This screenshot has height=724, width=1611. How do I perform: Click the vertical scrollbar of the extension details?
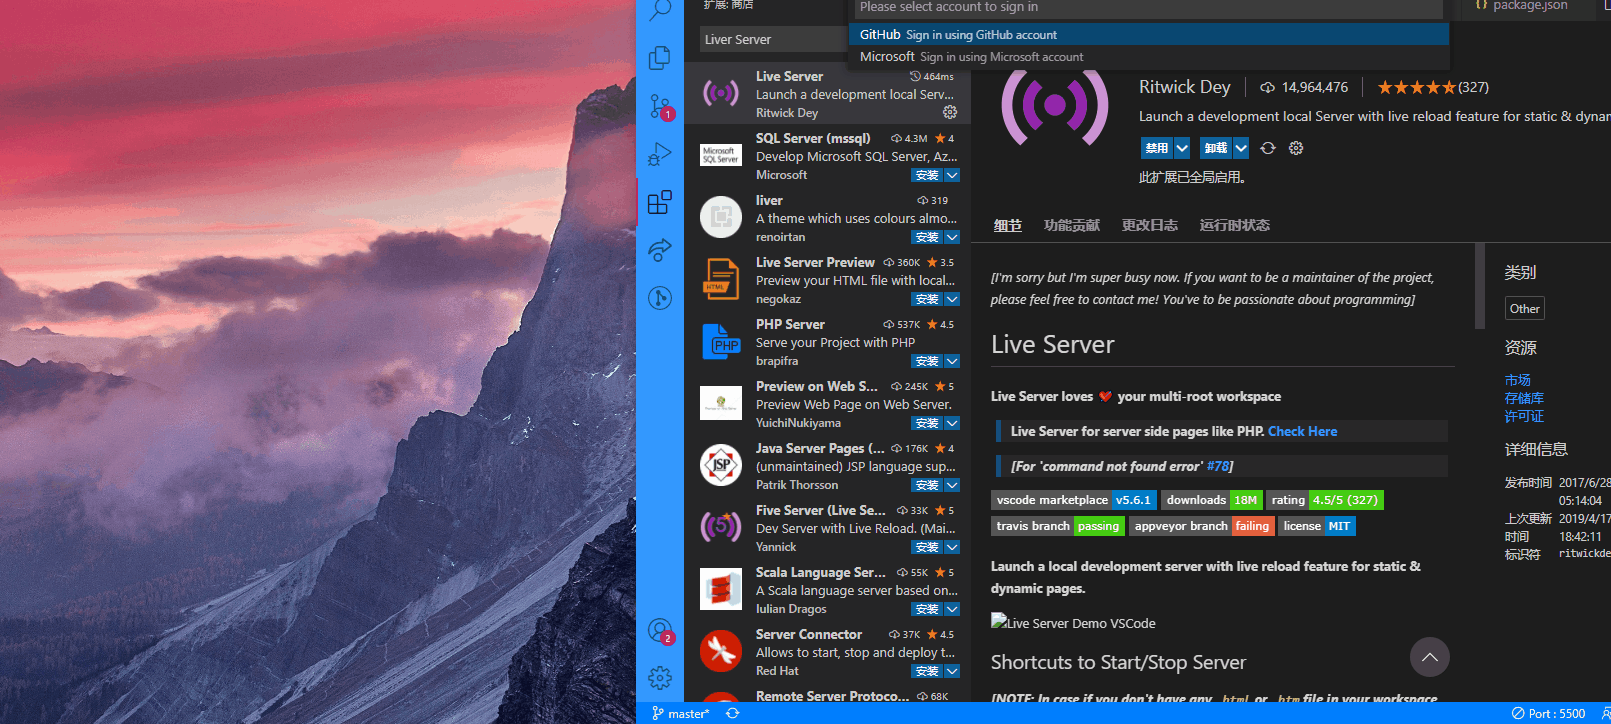tap(1480, 285)
